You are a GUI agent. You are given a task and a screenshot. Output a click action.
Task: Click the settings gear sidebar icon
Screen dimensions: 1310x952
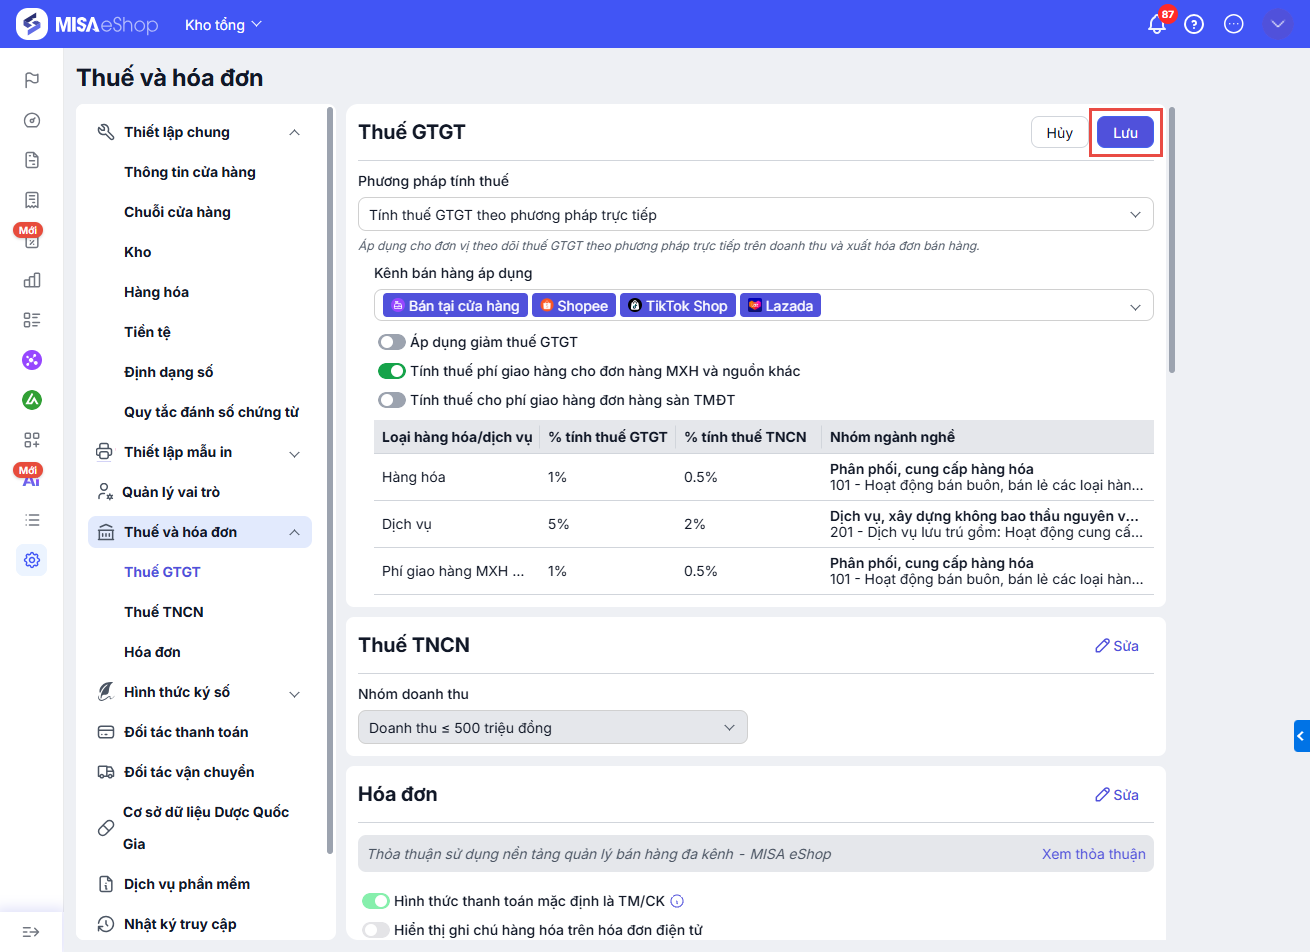coord(32,560)
